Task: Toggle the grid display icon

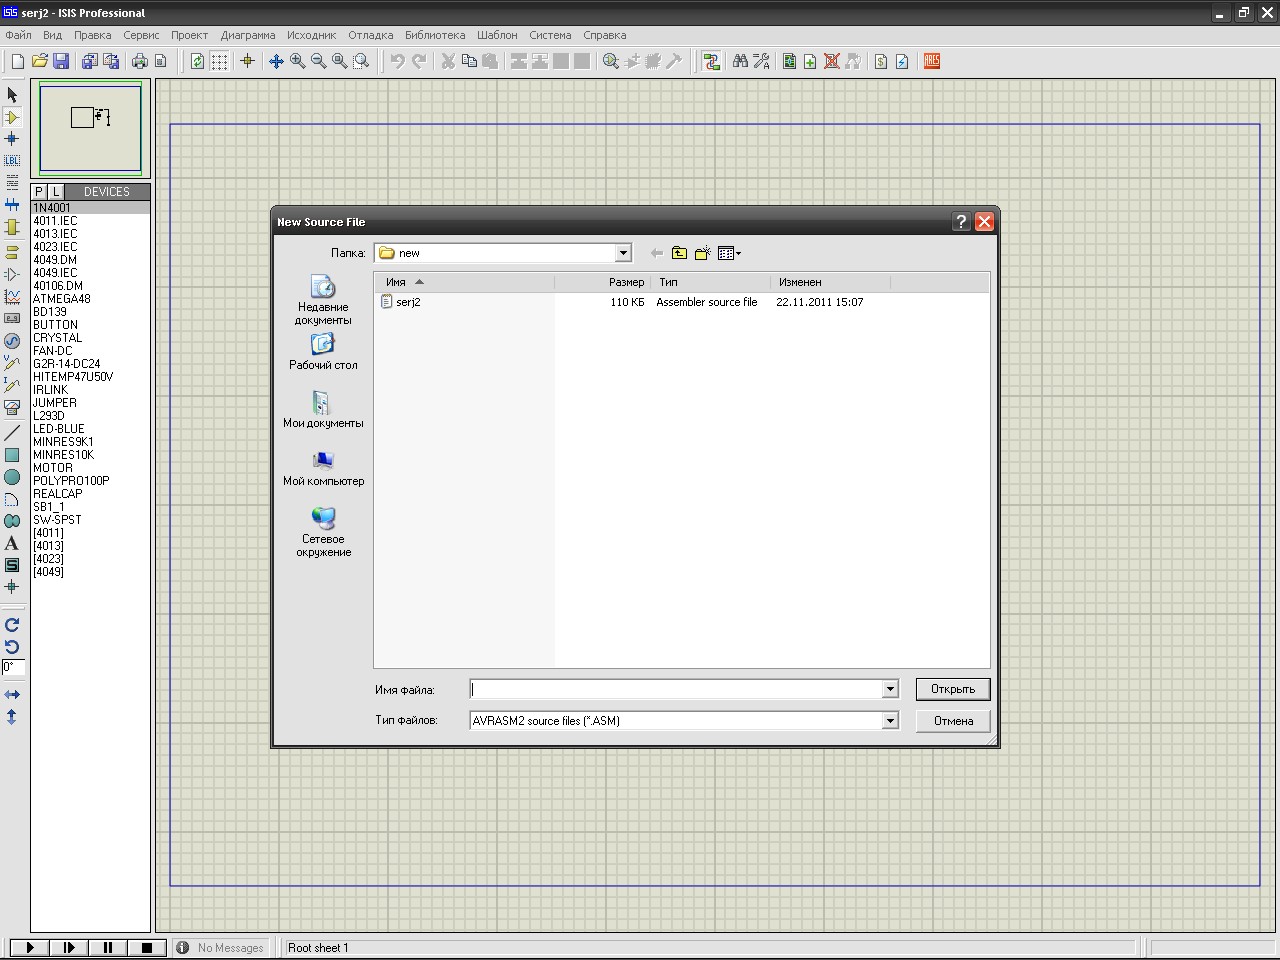Action: [x=219, y=61]
